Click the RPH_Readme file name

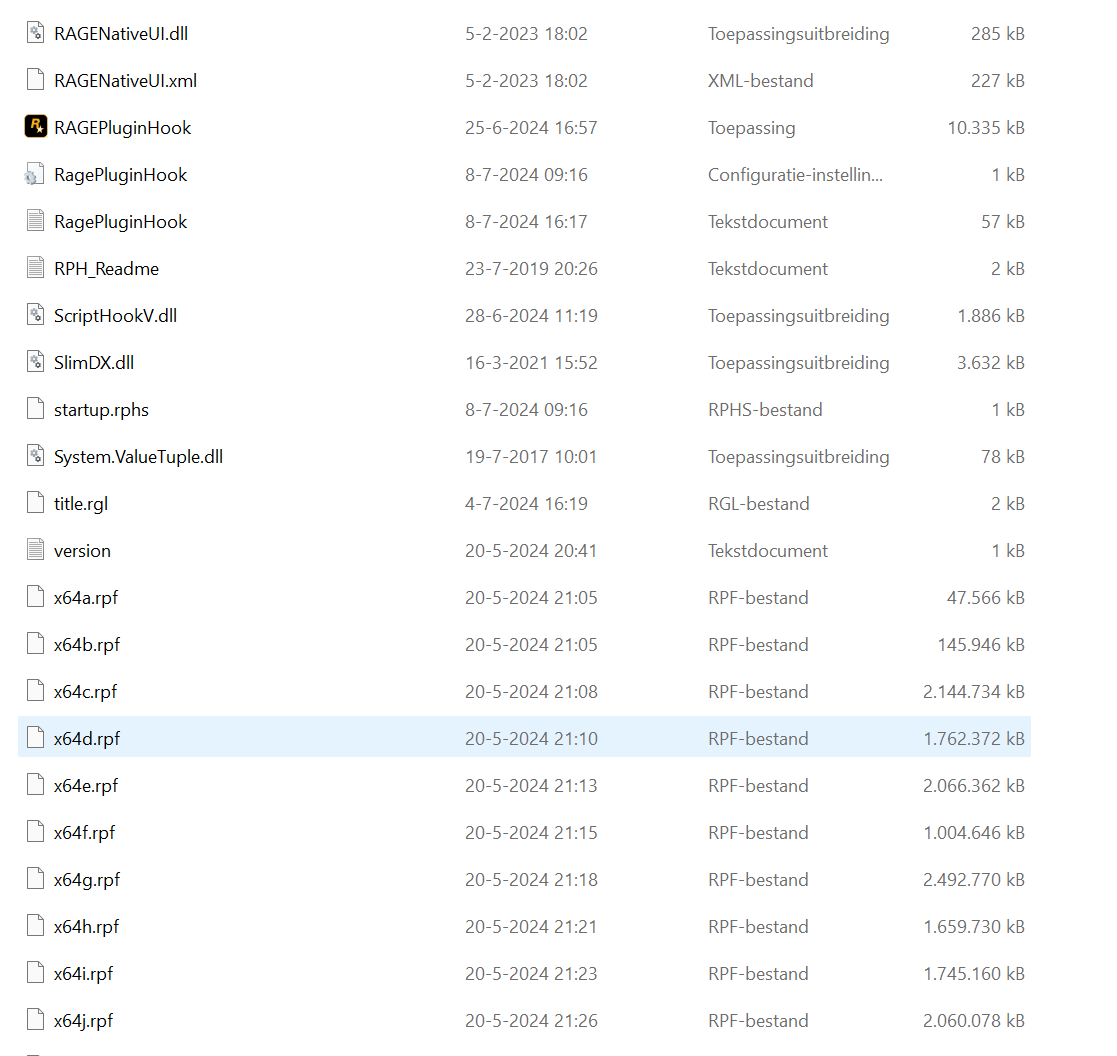[106, 269]
